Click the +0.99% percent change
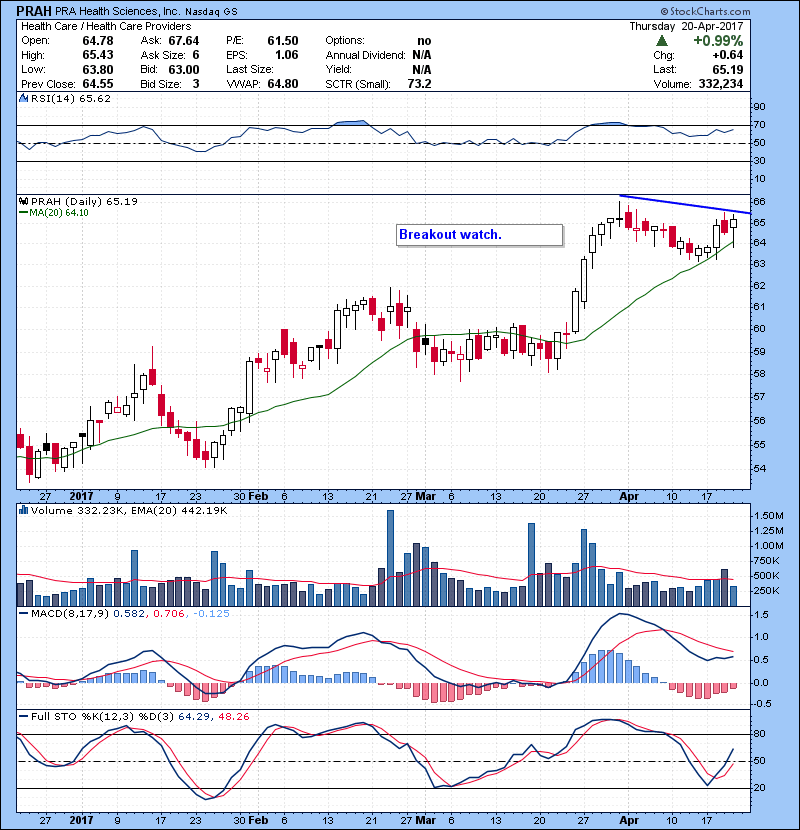Screen dimensions: 800x830 [718, 41]
